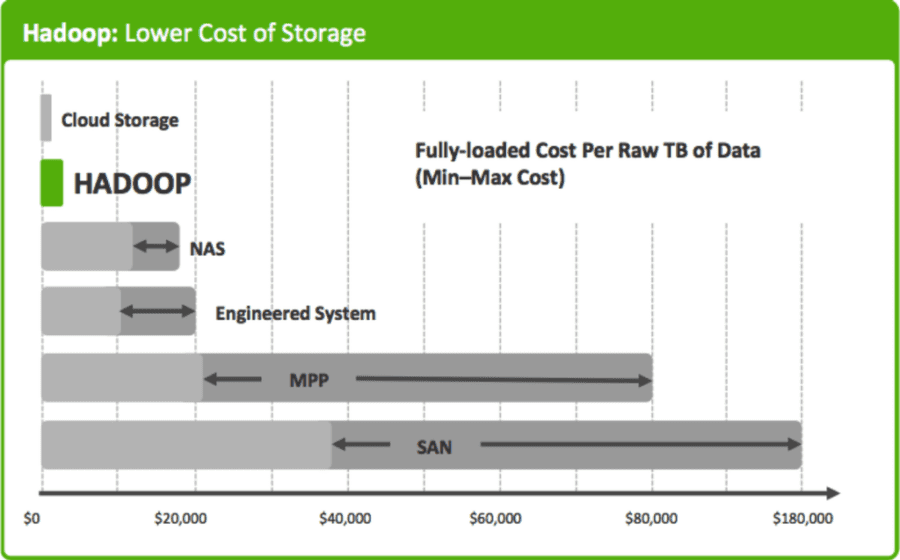Click the $0 axis label
The height and width of the screenshot is (560, 900).
click(x=32, y=519)
